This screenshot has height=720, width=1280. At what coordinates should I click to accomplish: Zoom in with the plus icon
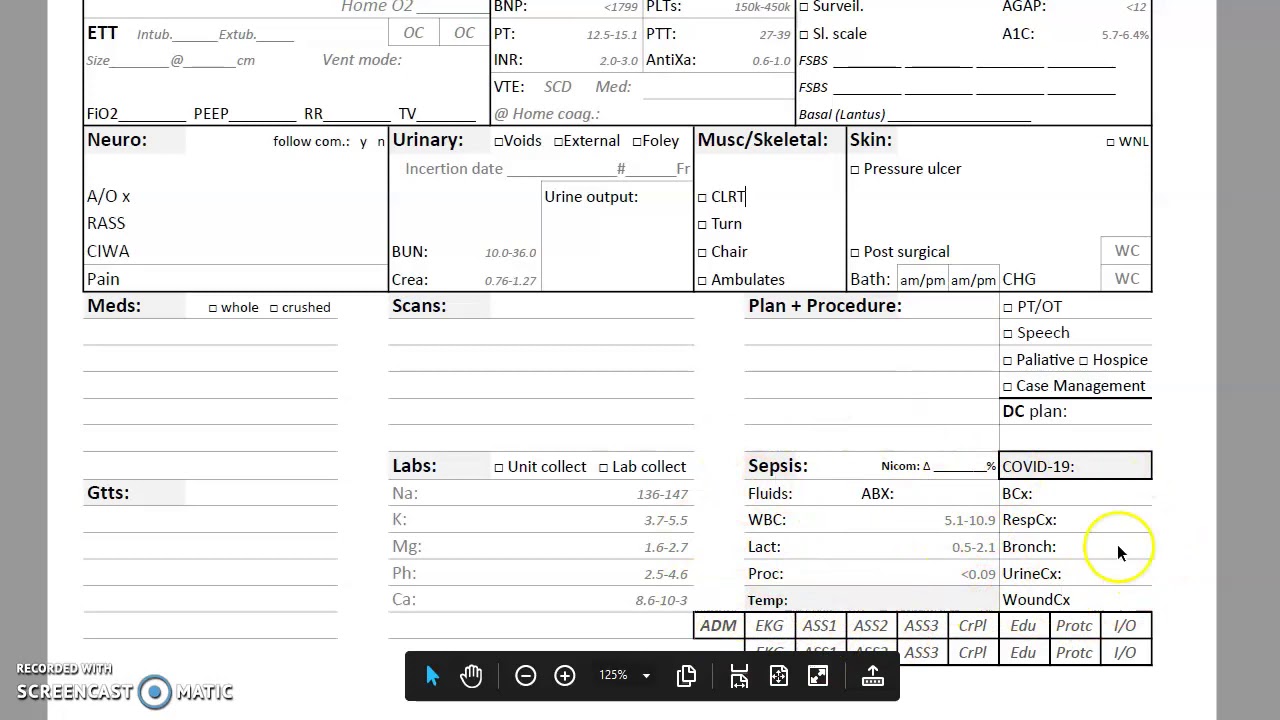click(565, 676)
